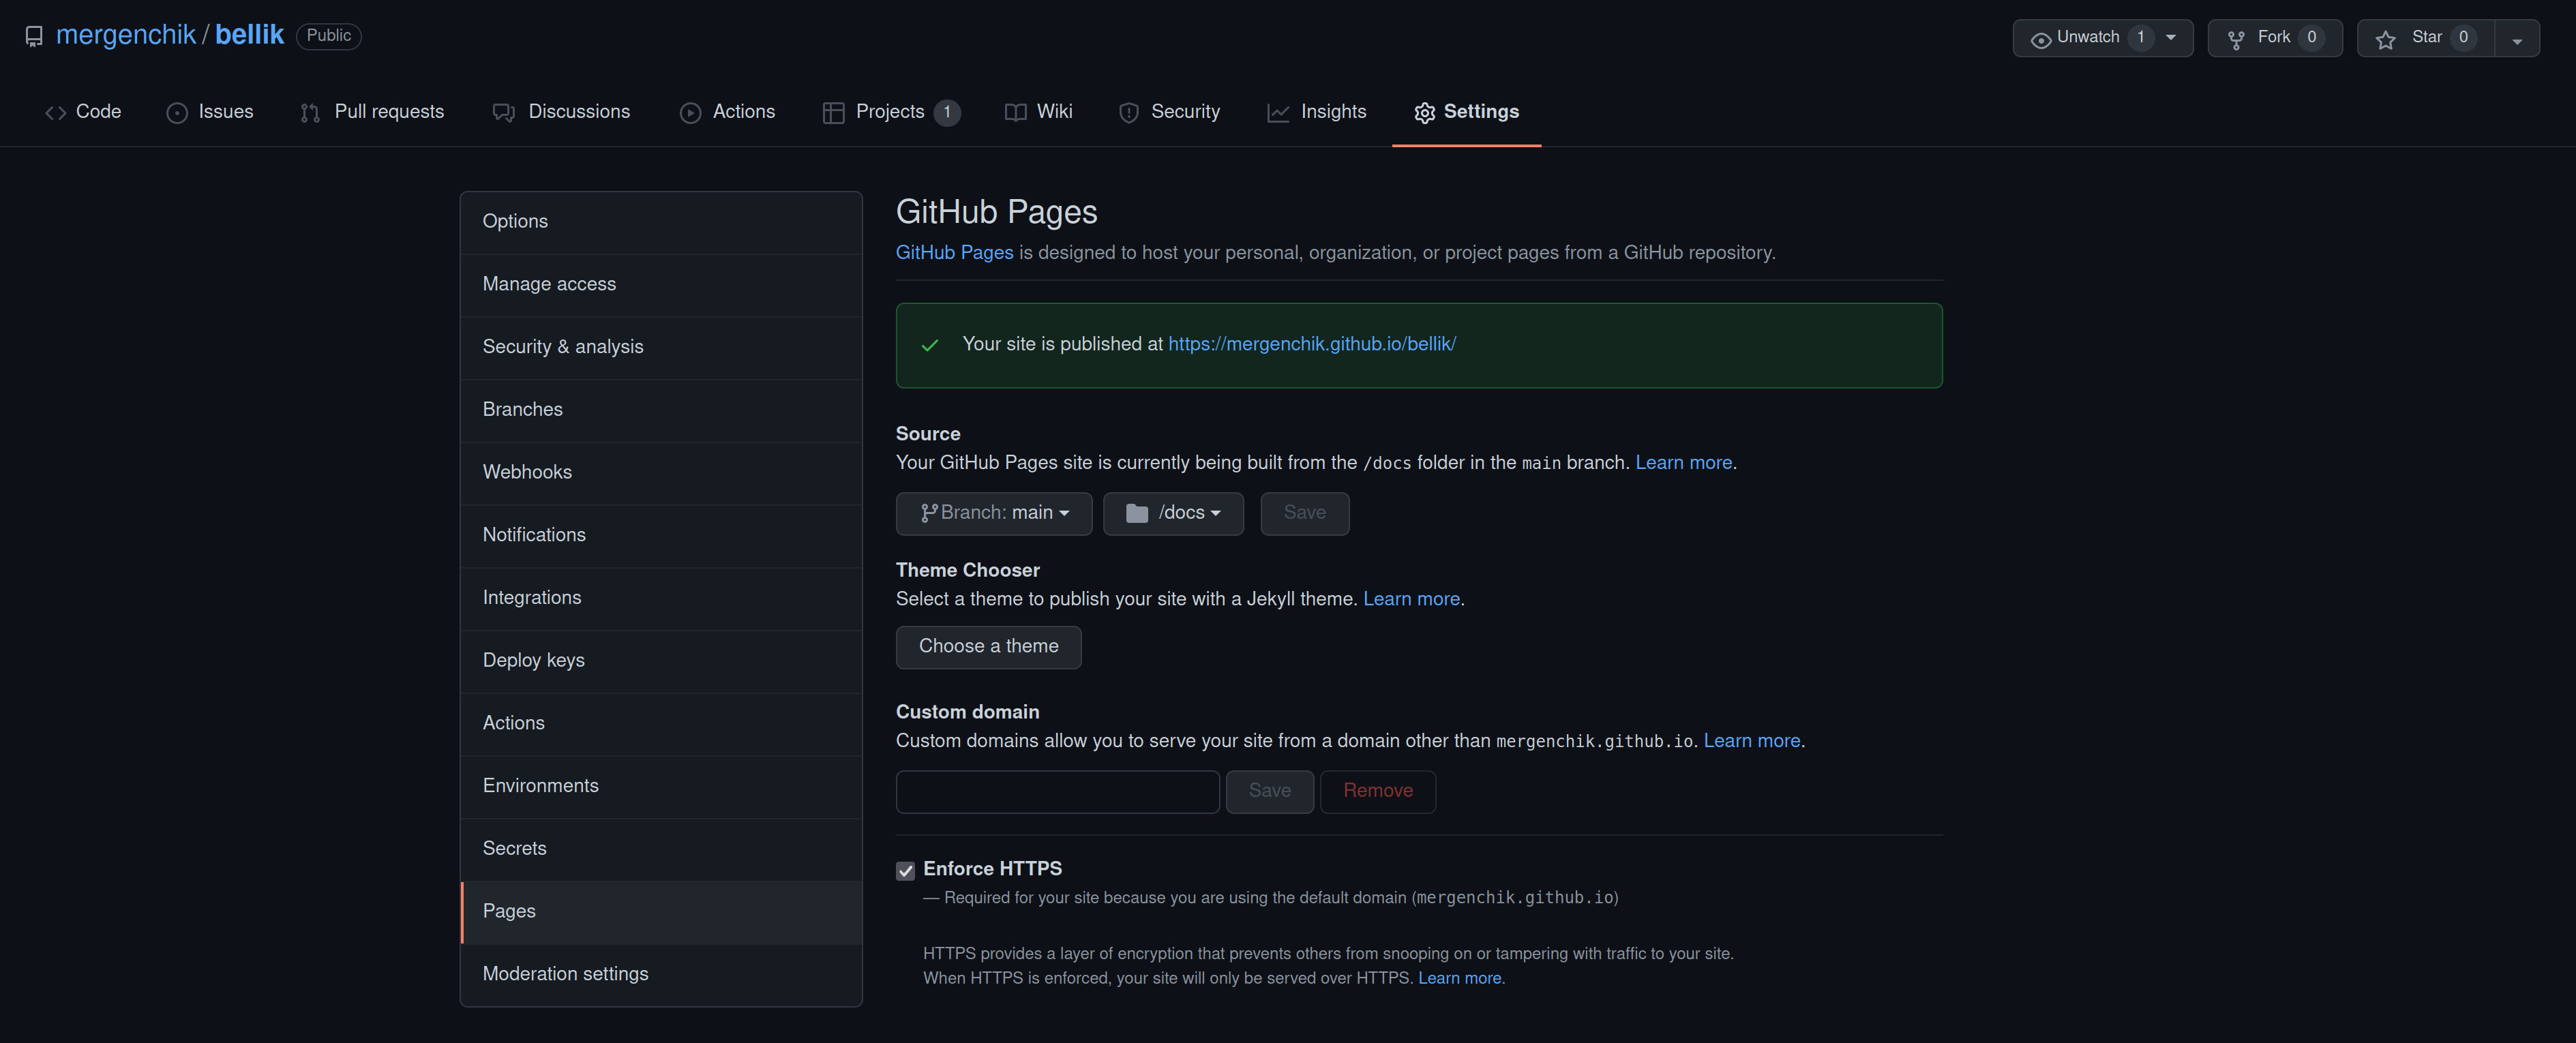Click the Discussions speech bubble icon
2576x1043 pixels.
tap(503, 113)
